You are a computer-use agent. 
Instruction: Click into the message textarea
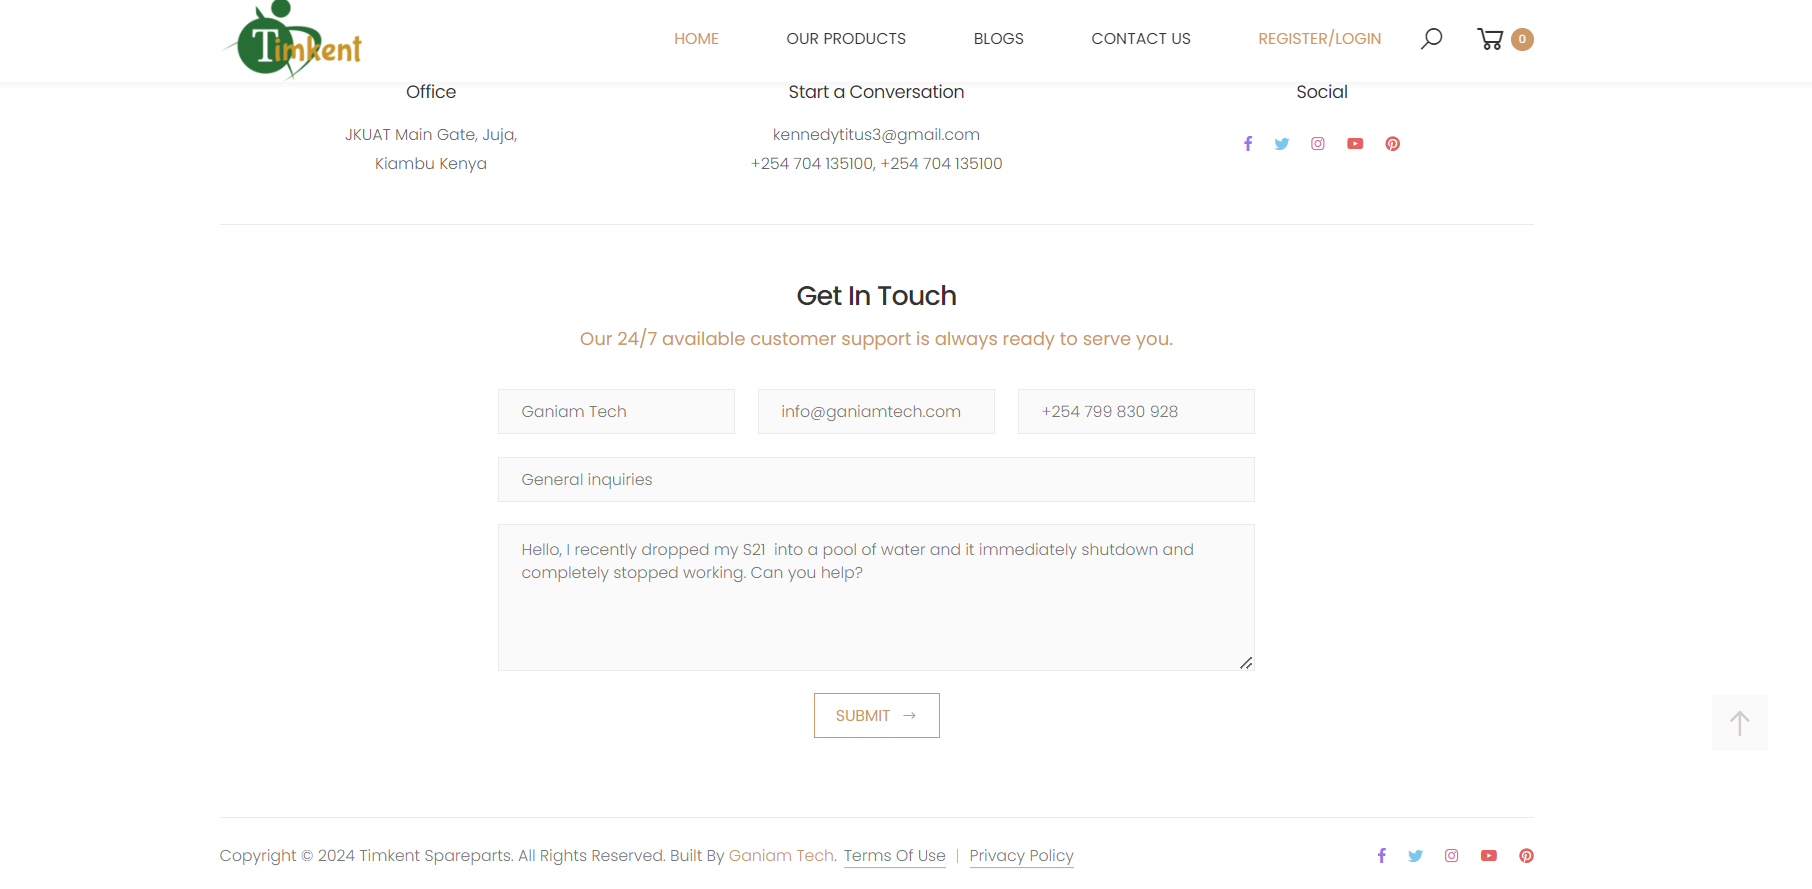pos(876,597)
